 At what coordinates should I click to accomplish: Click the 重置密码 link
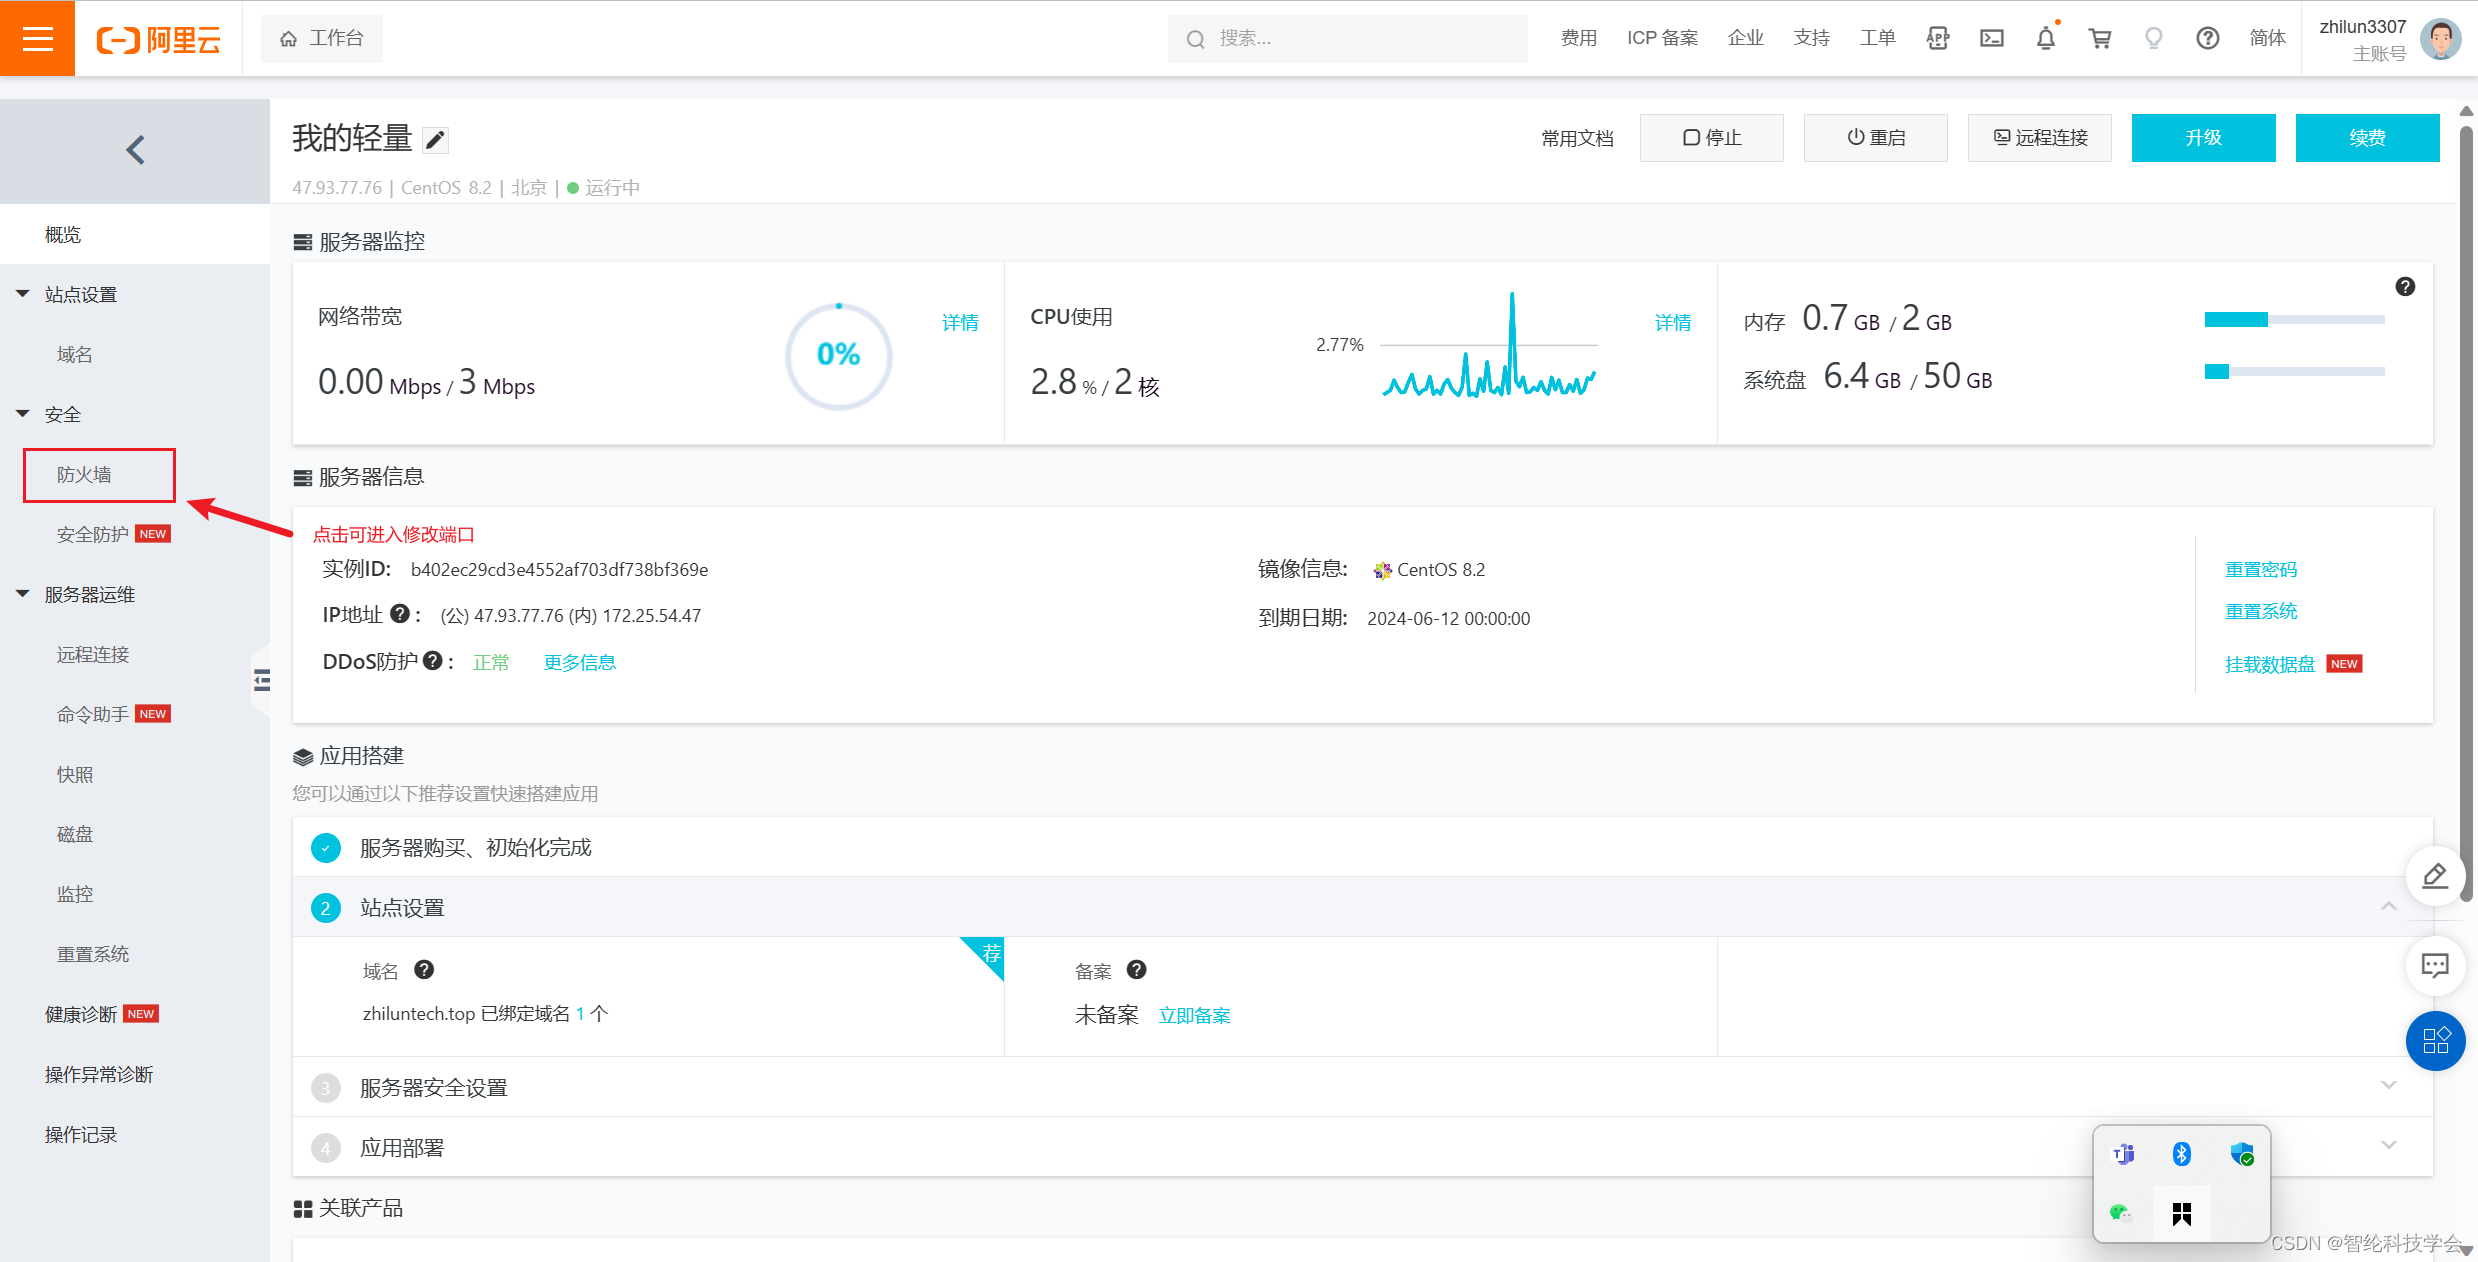point(2260,569)
